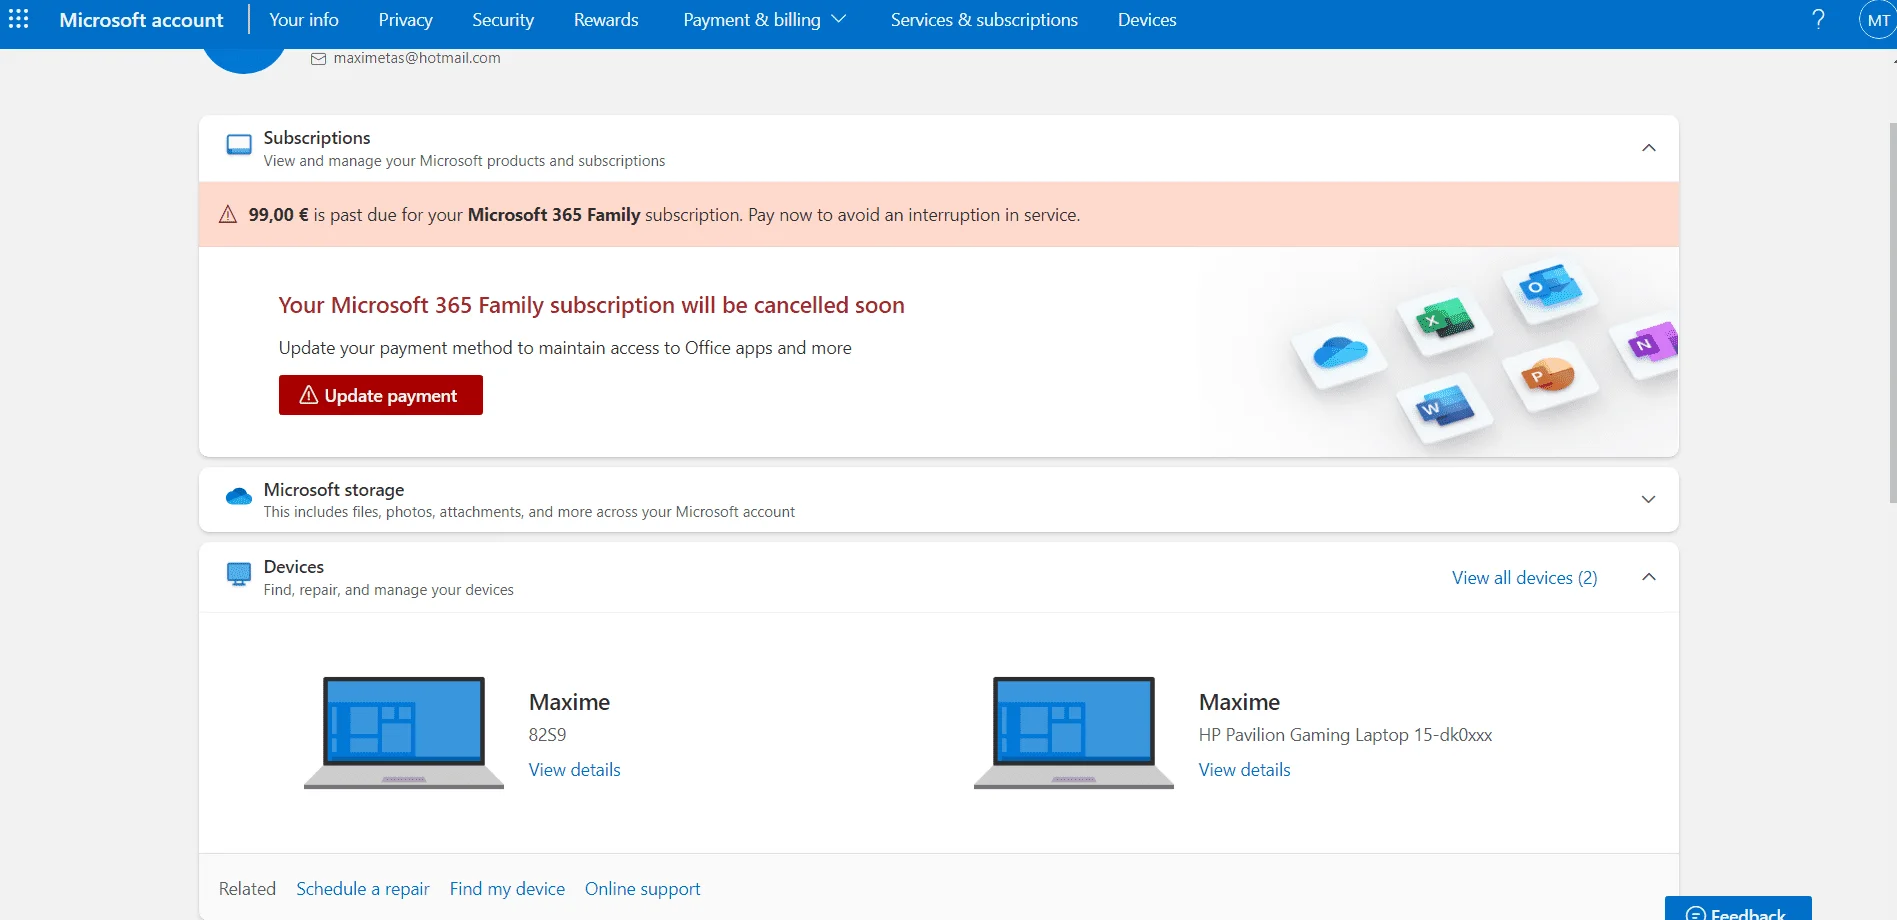Open the MT account avatar menu
The image size is (1897, 920).
pos(1878,20)
